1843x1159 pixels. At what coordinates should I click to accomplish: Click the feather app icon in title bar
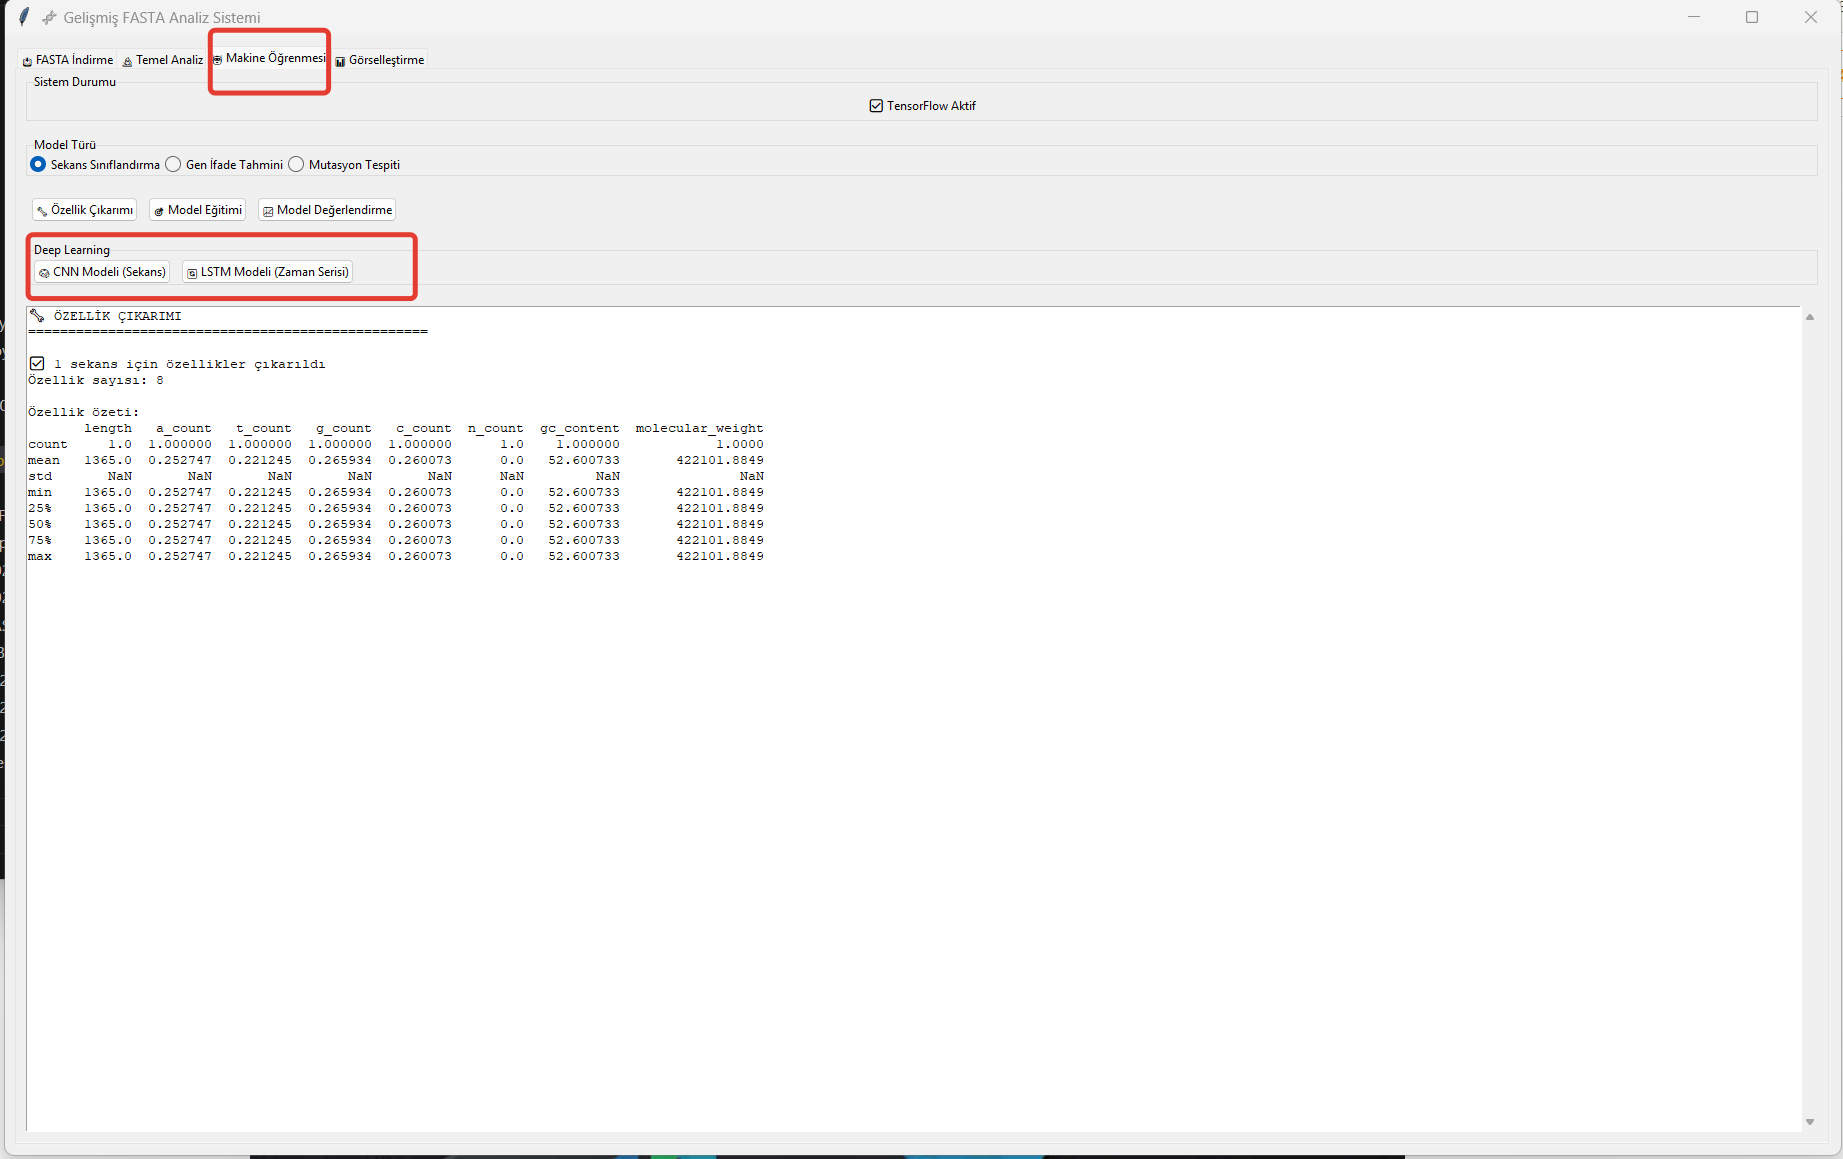[24, 17]
